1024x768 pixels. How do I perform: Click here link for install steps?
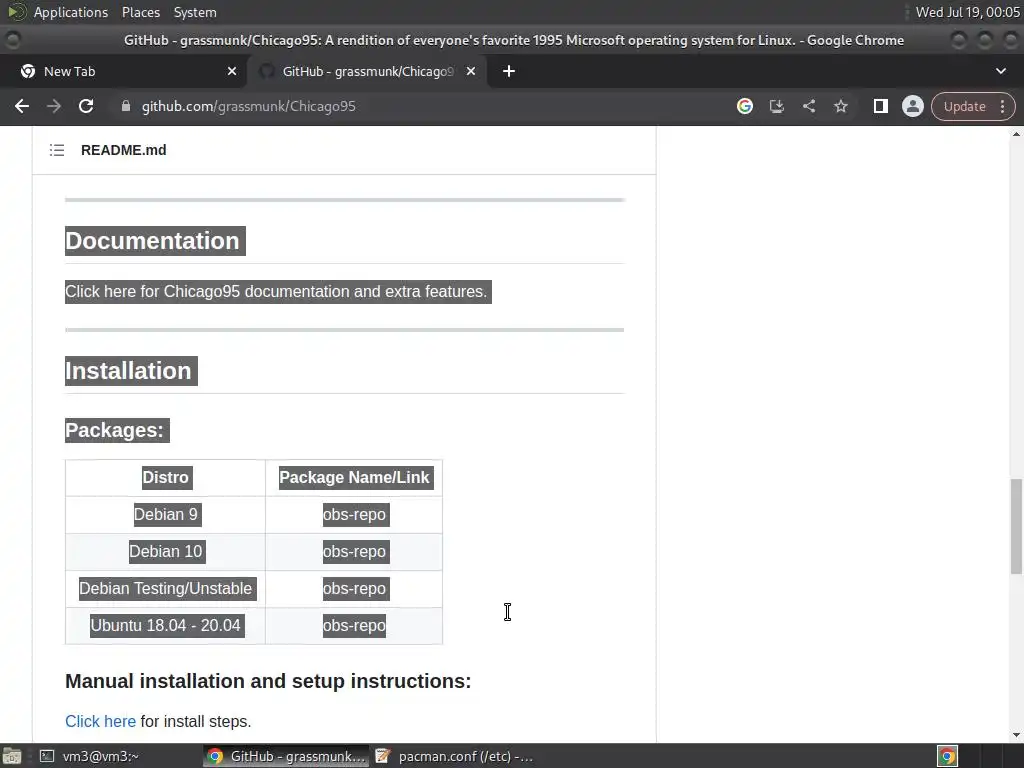[101, 722]
